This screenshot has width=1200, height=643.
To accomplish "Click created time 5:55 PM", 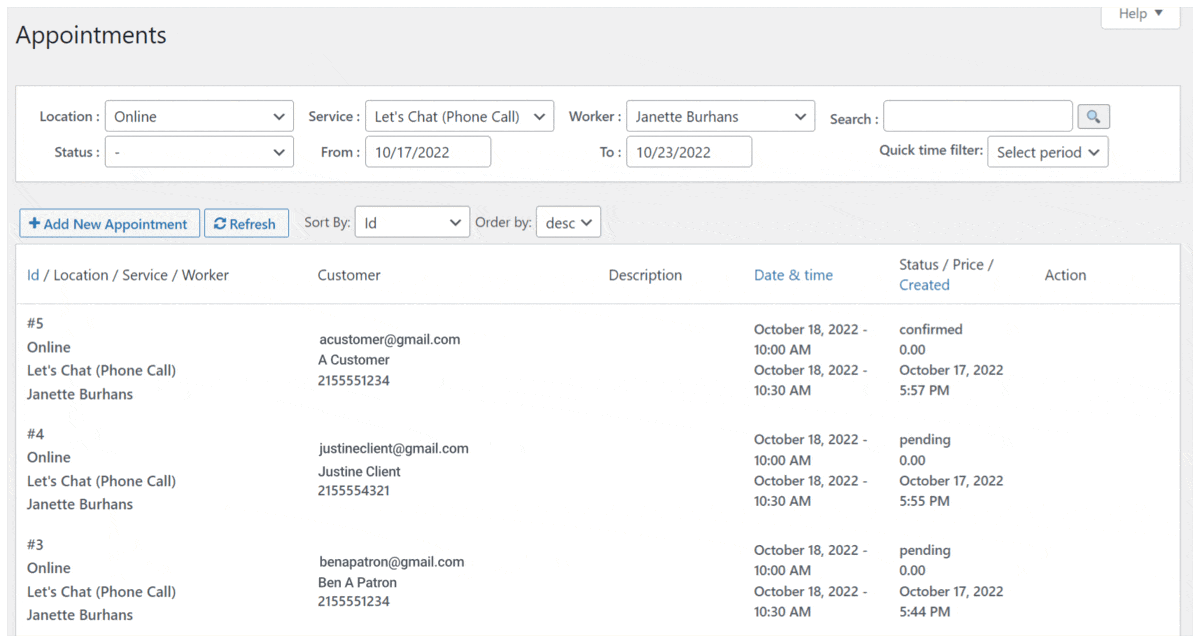I will coord(924,501).
